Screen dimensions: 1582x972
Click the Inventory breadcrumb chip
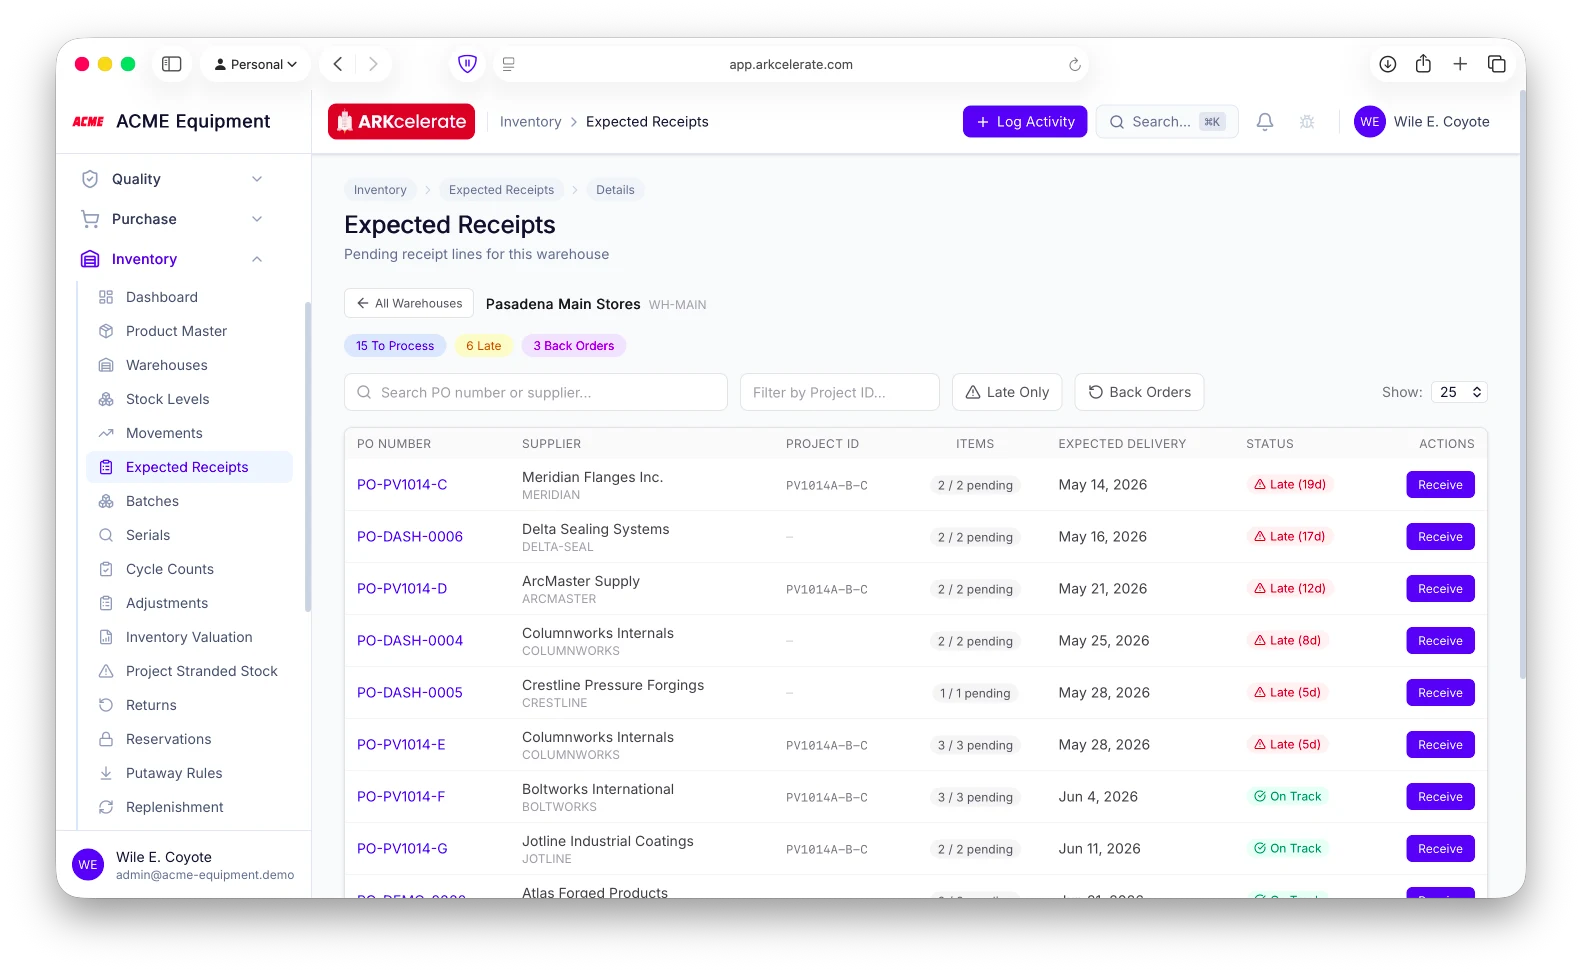point(380,190)
